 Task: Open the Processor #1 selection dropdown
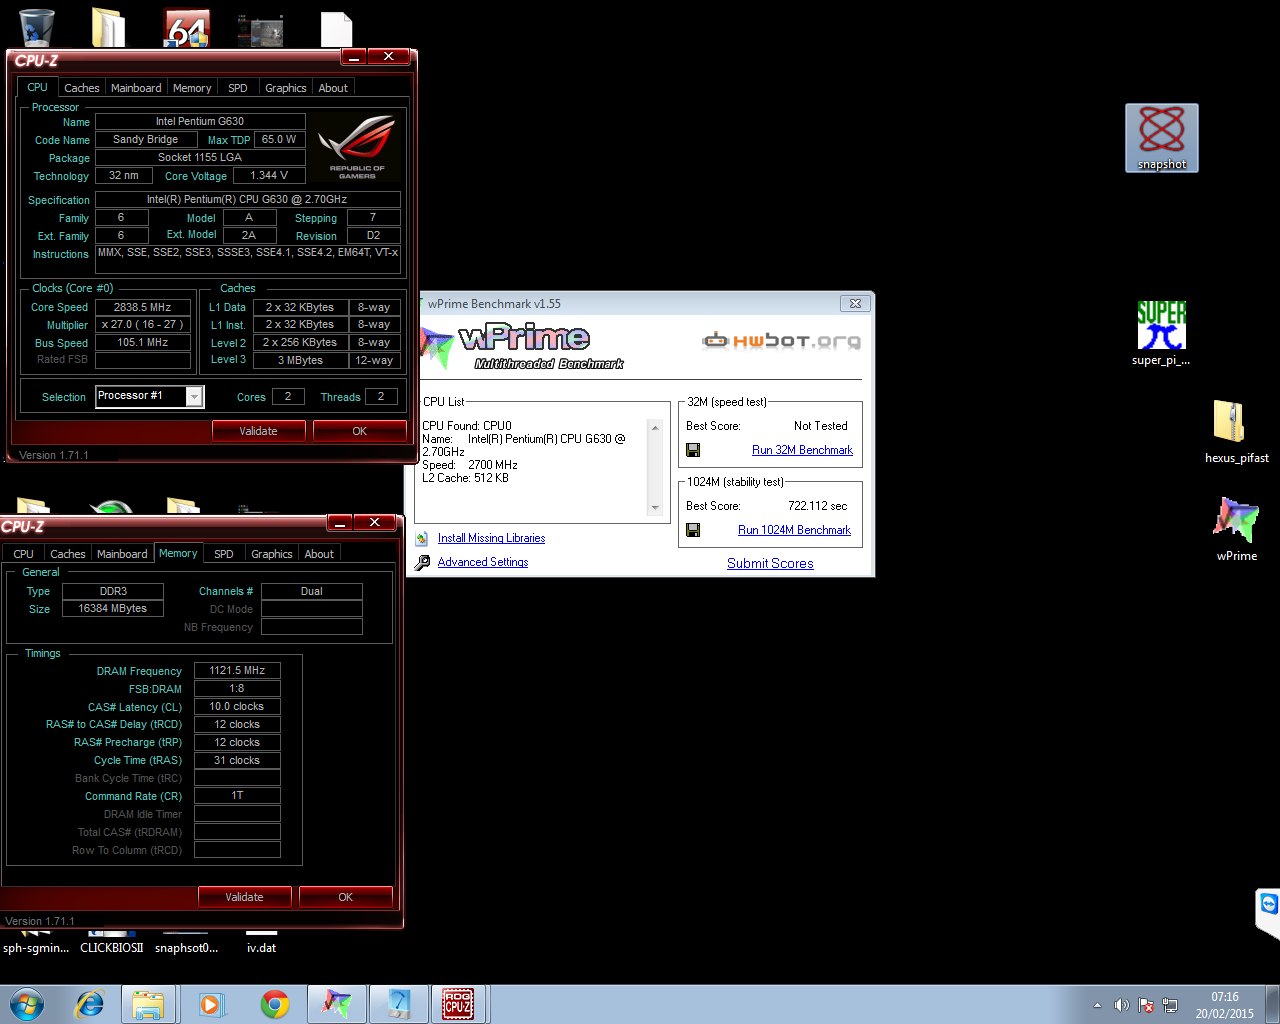[x=195, y=397]
